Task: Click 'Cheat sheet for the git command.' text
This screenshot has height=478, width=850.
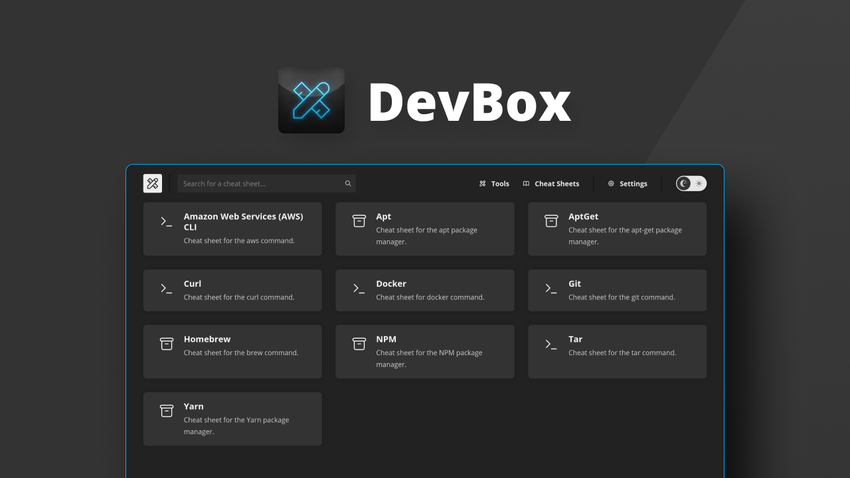Action: click(x=622, y=297)
